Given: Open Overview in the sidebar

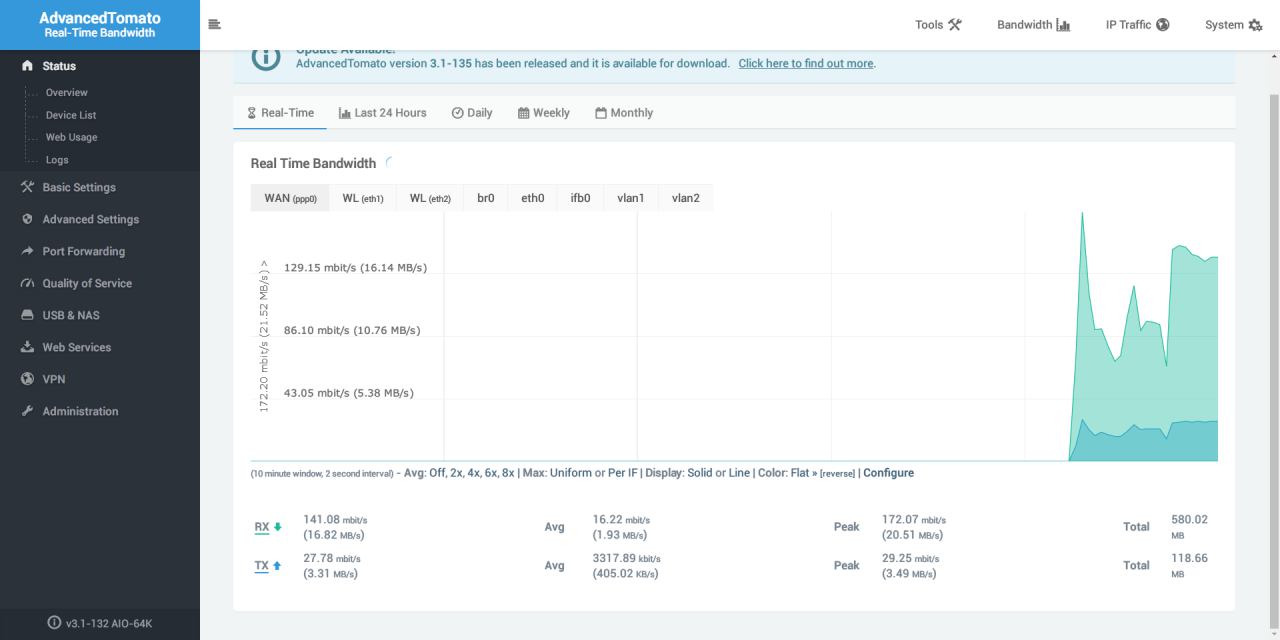Looking at the screenshot, I should click(67, 93).
